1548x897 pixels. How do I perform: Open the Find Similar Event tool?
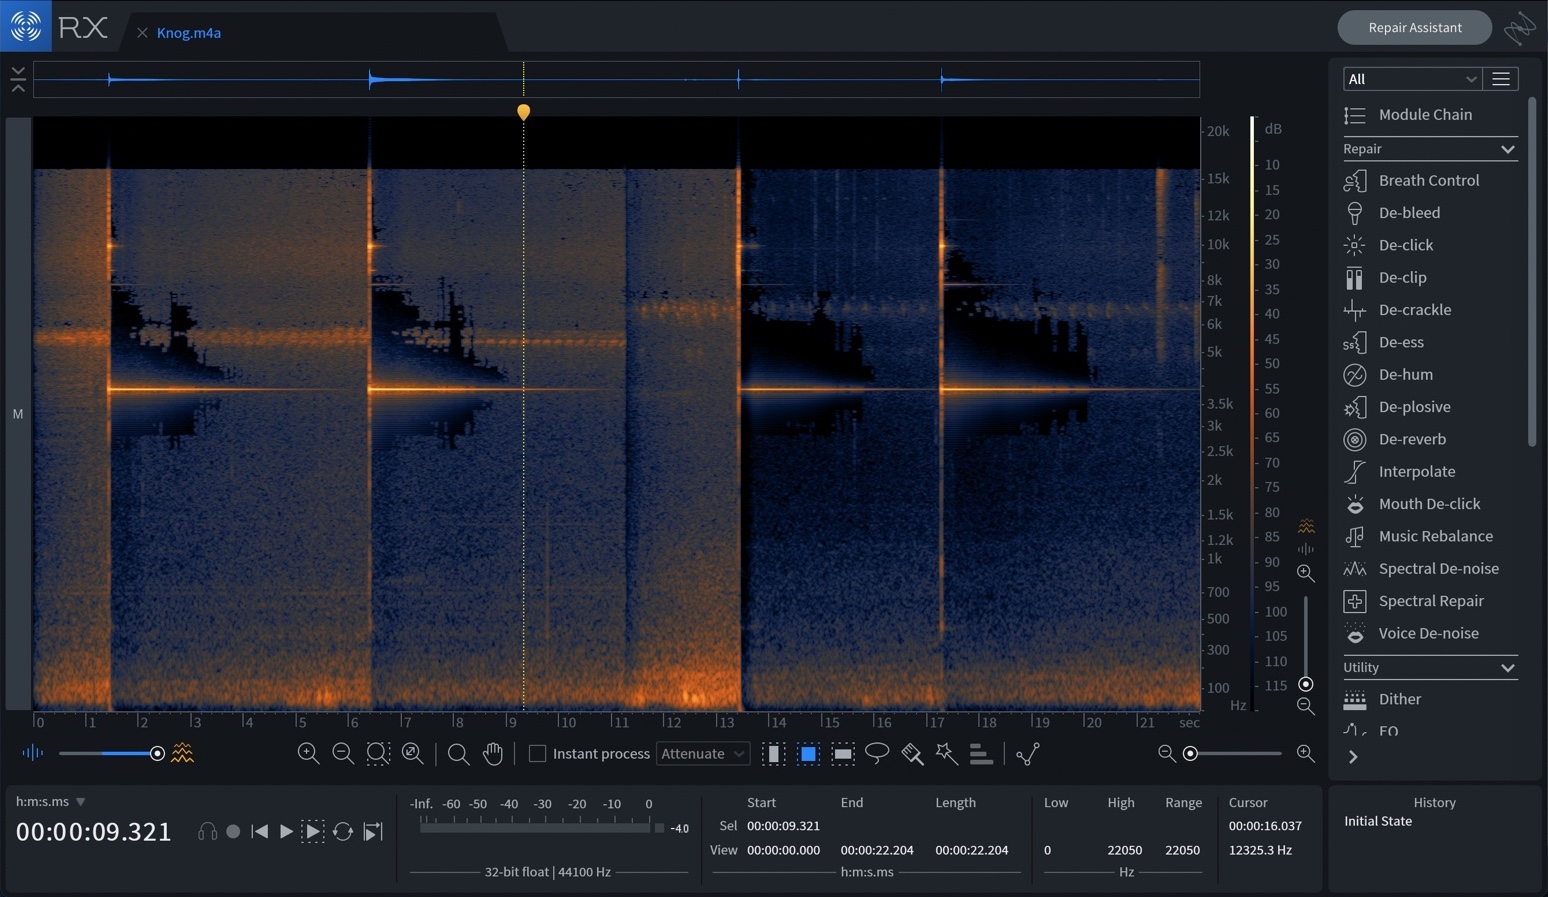(1028, 754)
